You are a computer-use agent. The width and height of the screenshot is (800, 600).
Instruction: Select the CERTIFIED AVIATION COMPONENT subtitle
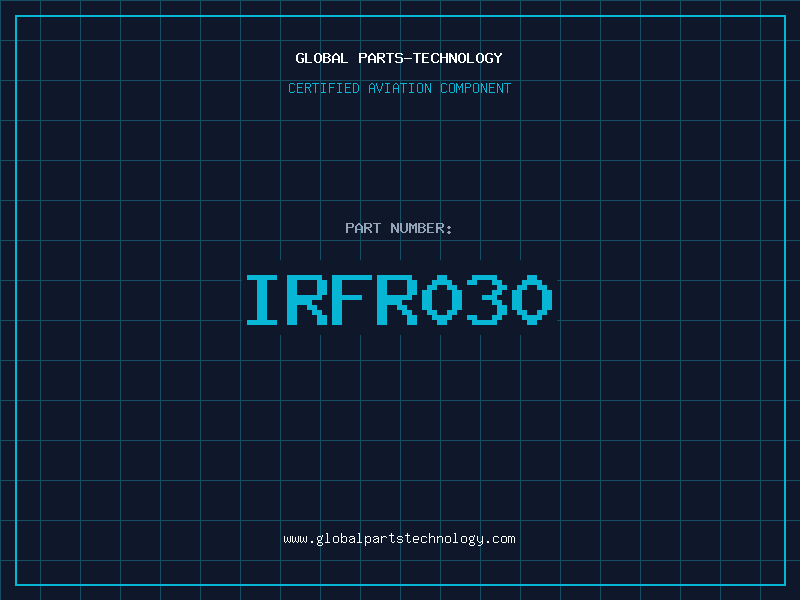tap(399, 88)
